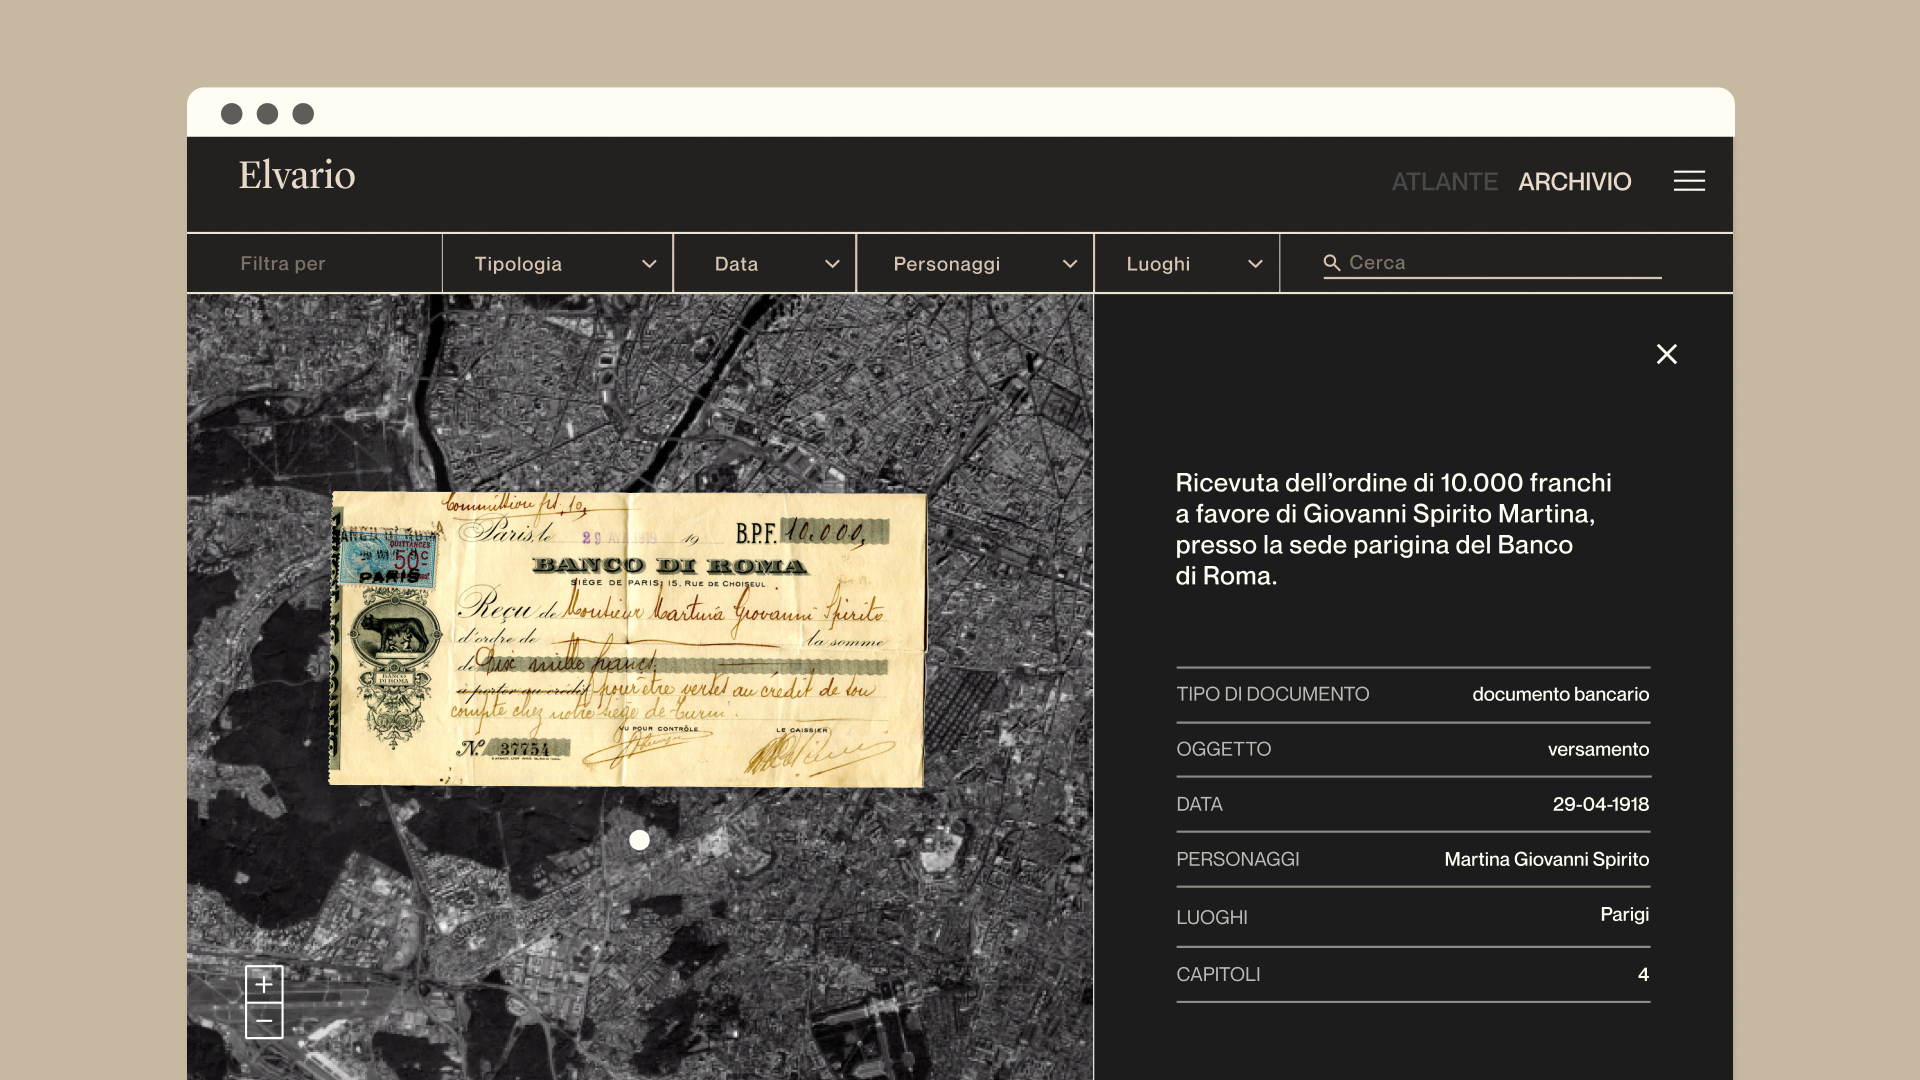Click the 'LUOGHI' row label

point(1211,917)
